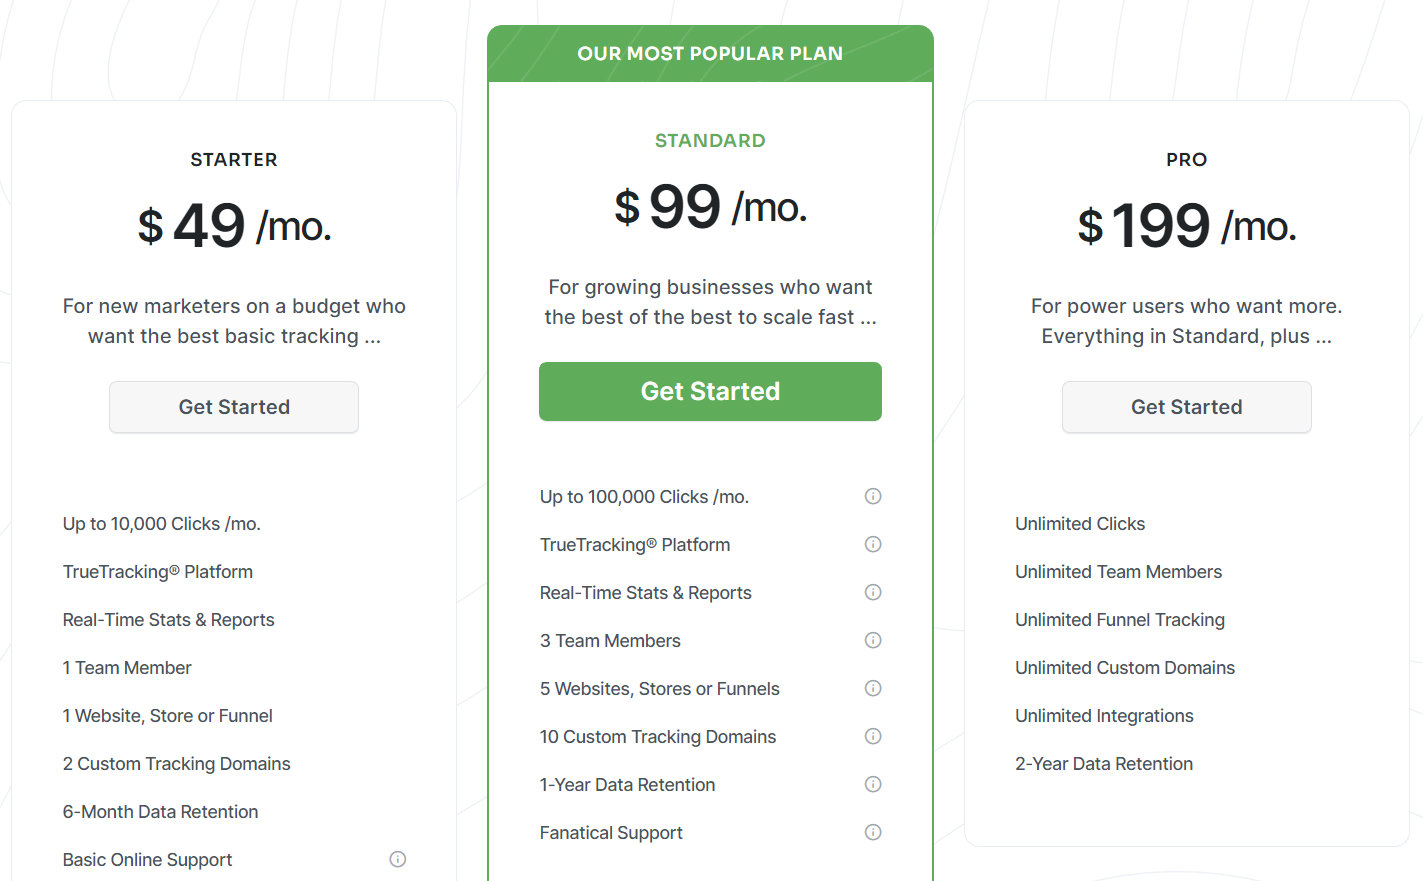Viewport: 1423px width, 881px height.
Task: Click the $199 /mo. Pro price
Action: [1187, 225]
